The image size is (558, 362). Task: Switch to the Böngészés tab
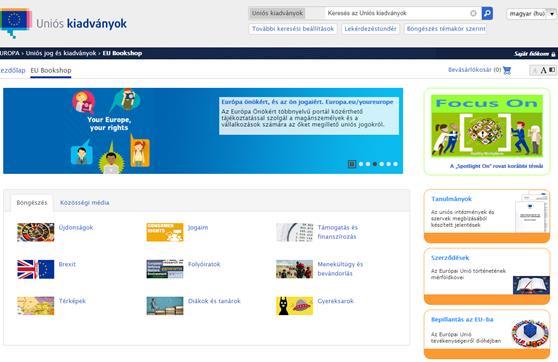coord(32,203)
